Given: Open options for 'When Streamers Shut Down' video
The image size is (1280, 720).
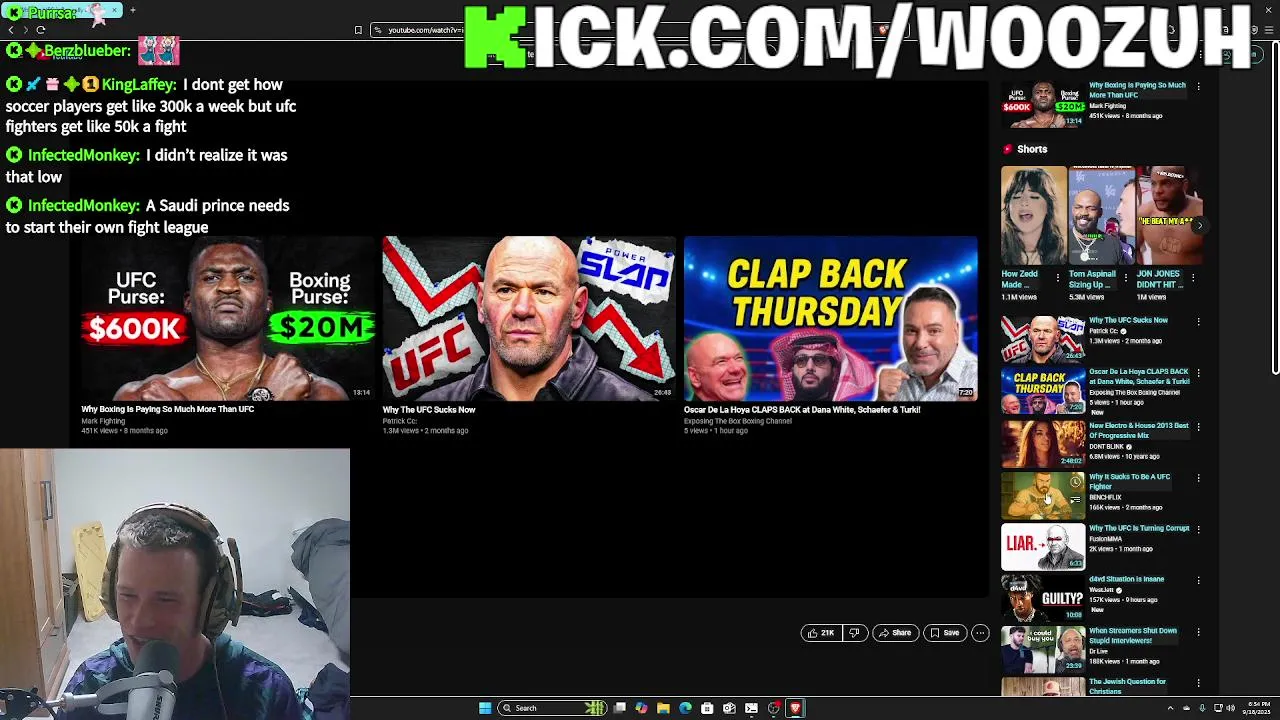Looking at the screenshot, I should pos(1198,633).
